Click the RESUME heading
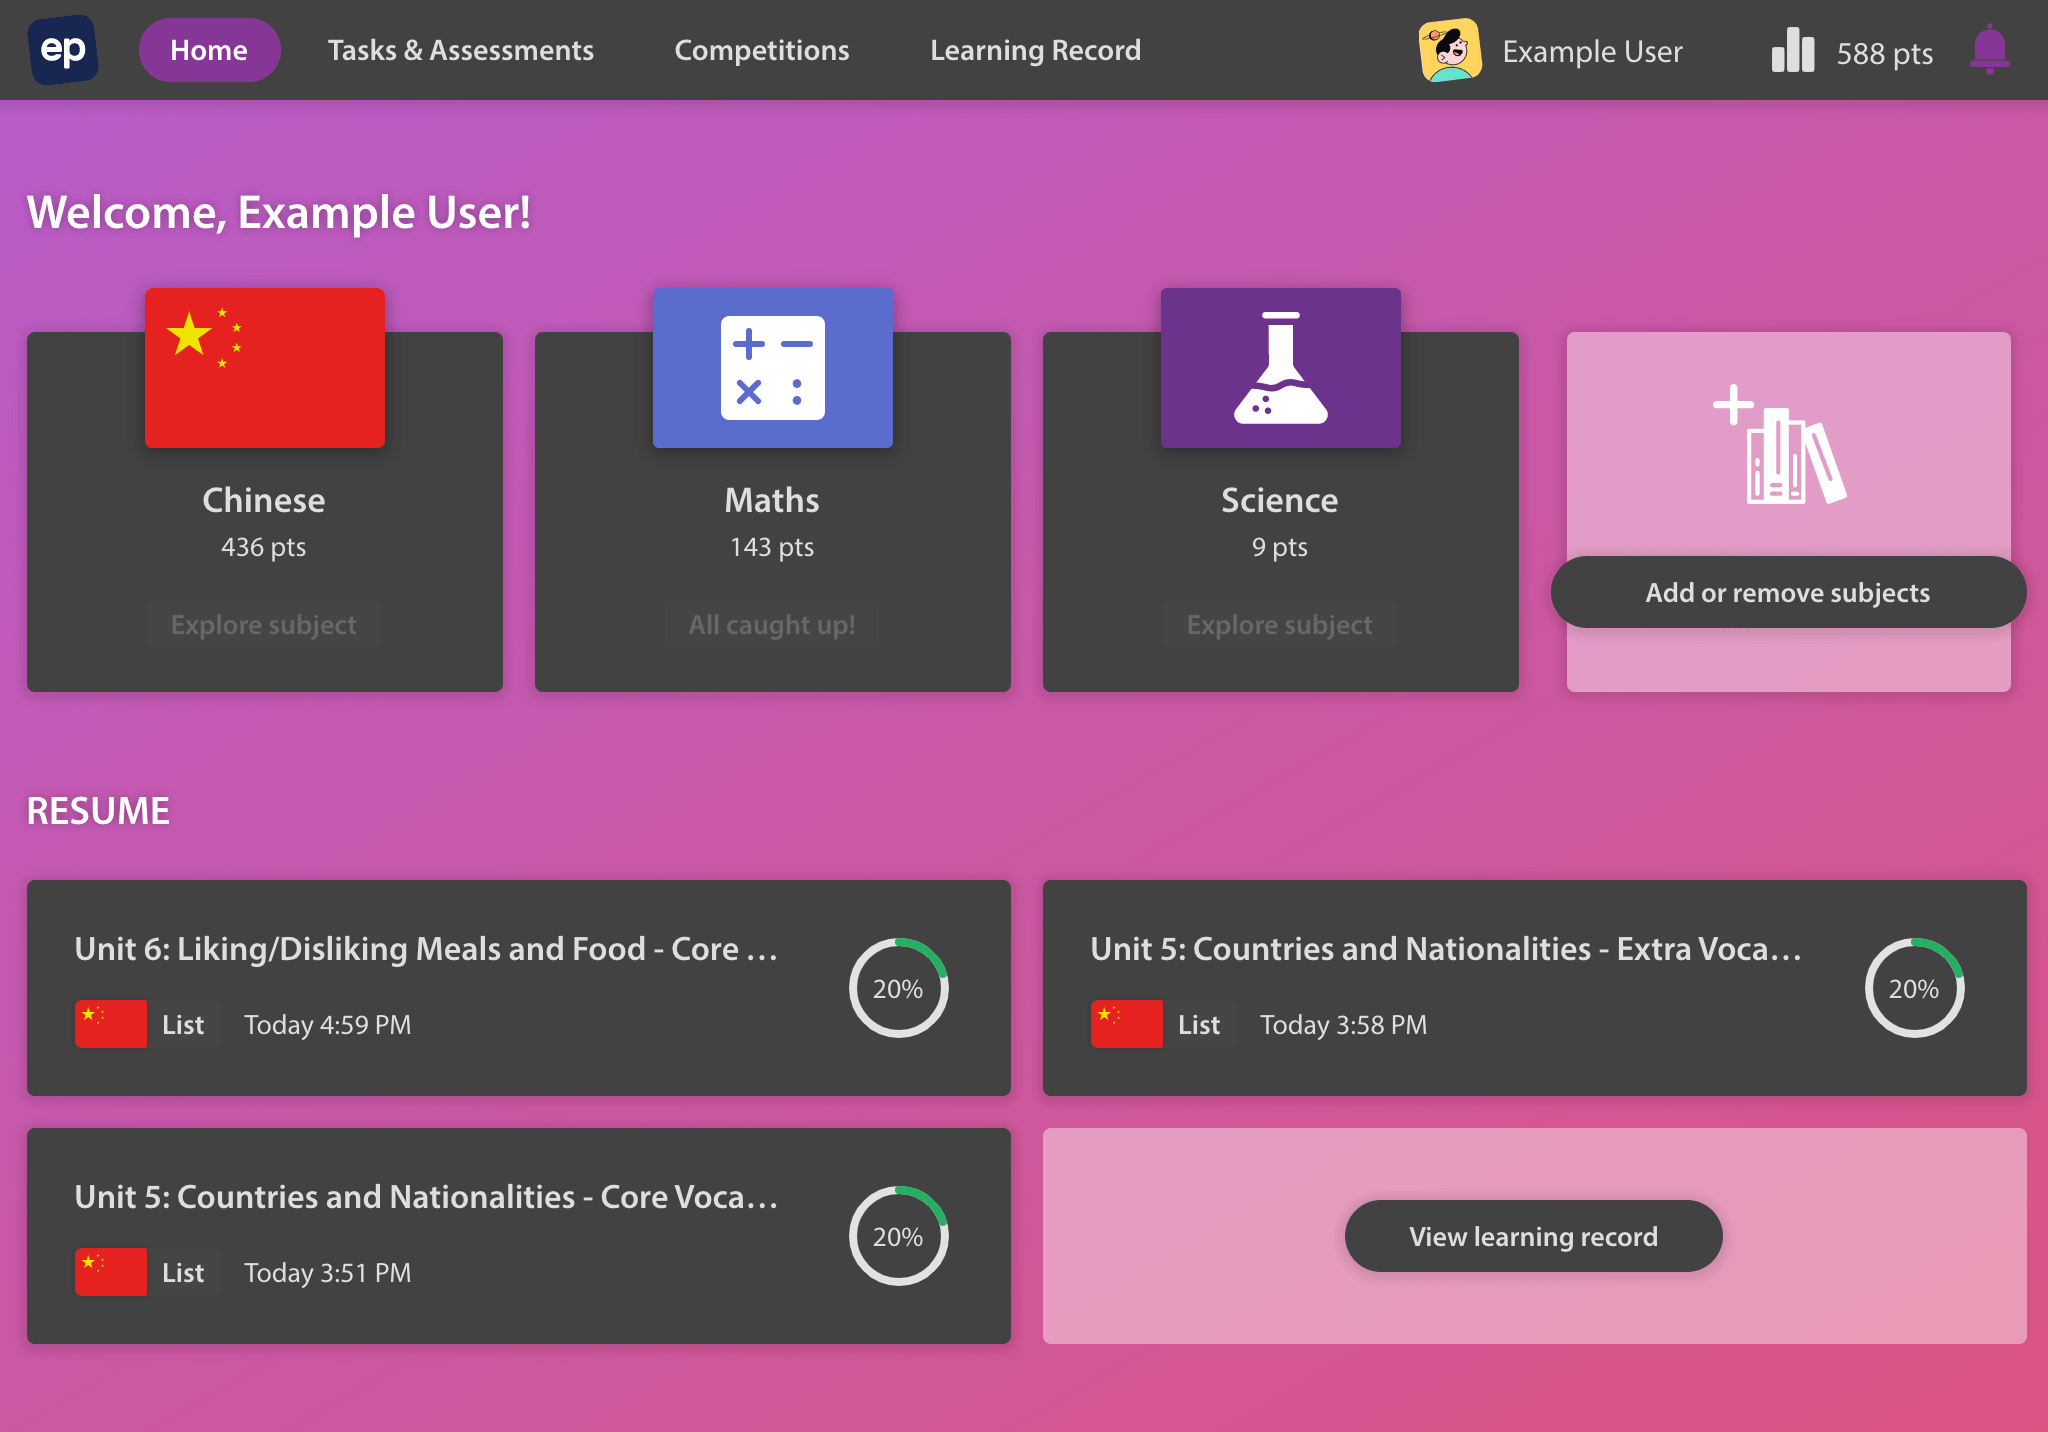Viewport: 2048px width, 1432px height. point(98,811)
